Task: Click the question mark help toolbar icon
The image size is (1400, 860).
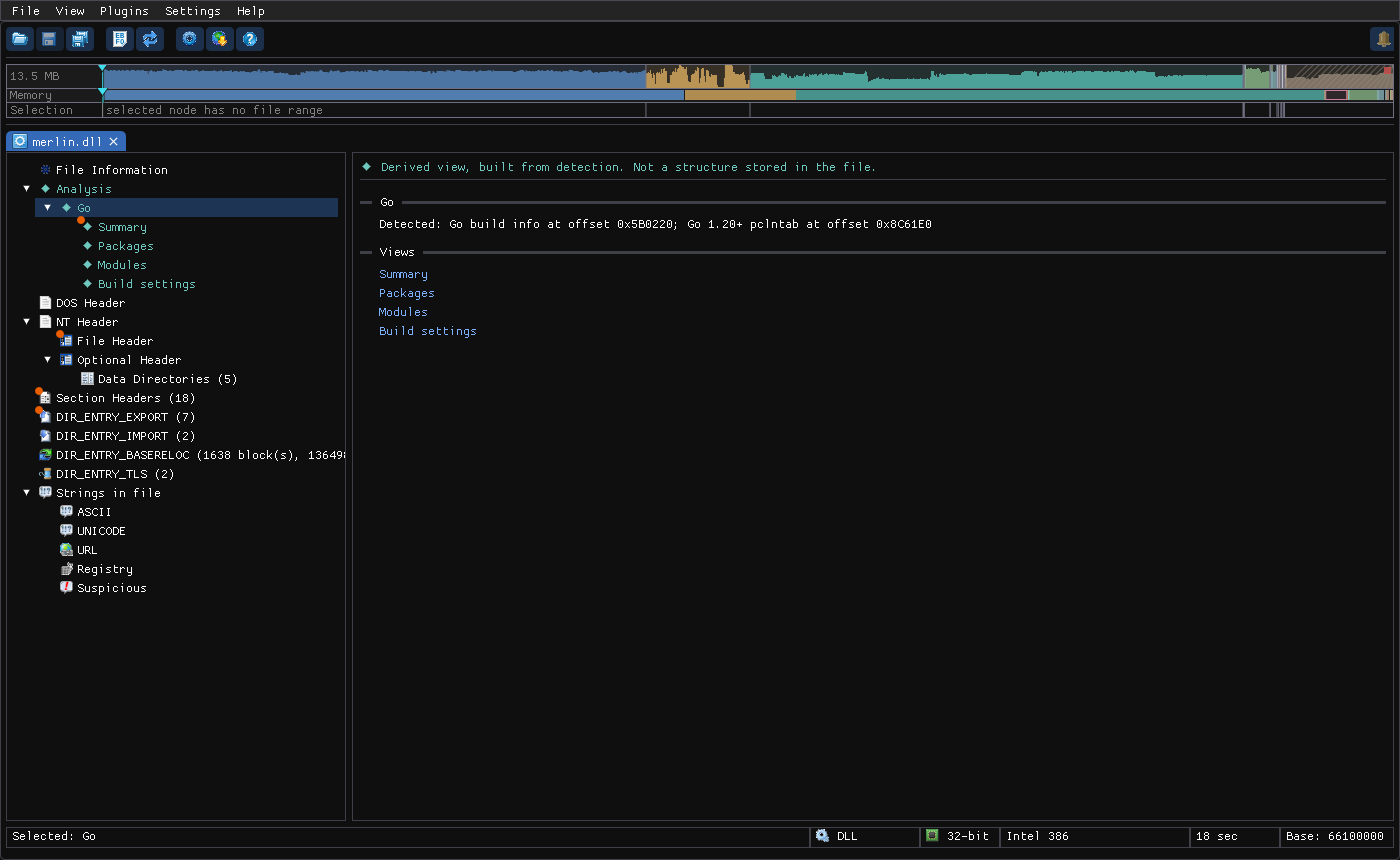Action: [x=250, y=39]
